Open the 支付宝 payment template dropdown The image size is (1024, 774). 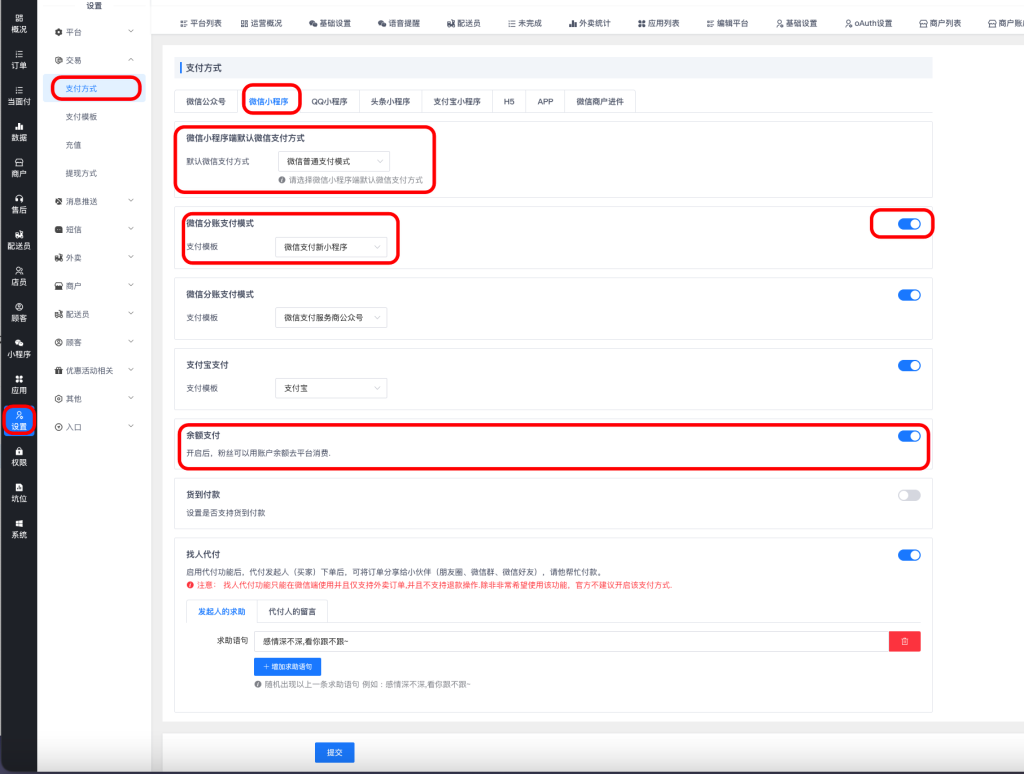(330, 388)
